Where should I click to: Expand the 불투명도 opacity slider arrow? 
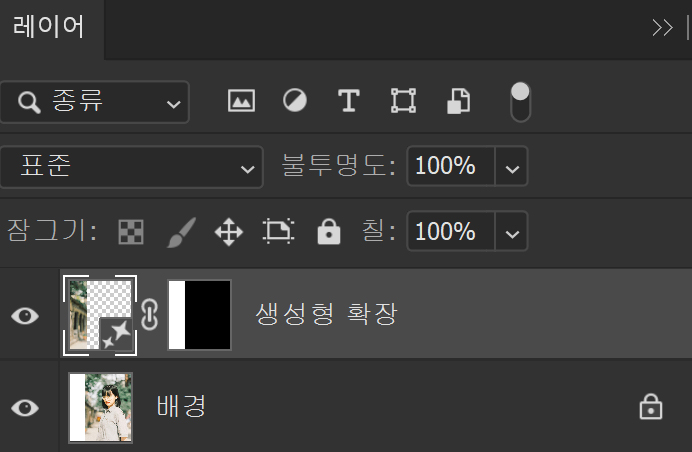click(x=511, y=166)
